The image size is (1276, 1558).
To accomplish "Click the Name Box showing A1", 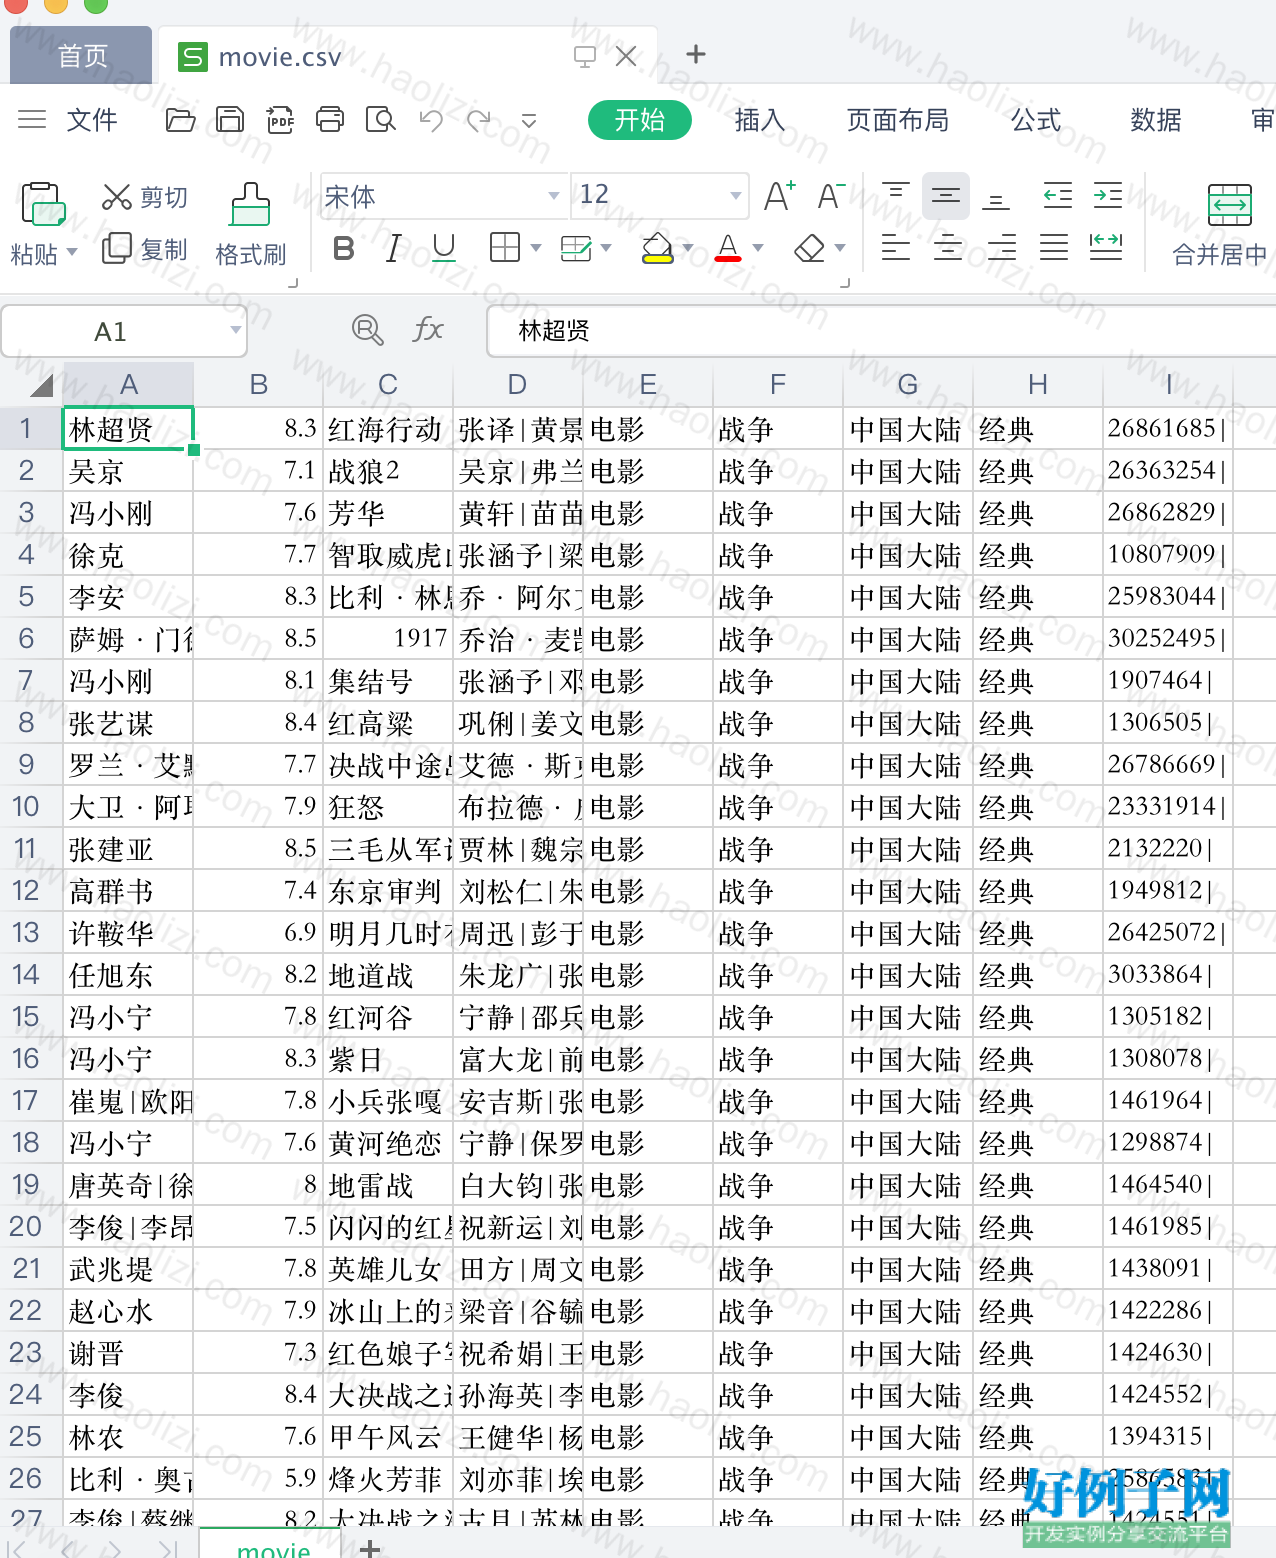I will point(123,331).
